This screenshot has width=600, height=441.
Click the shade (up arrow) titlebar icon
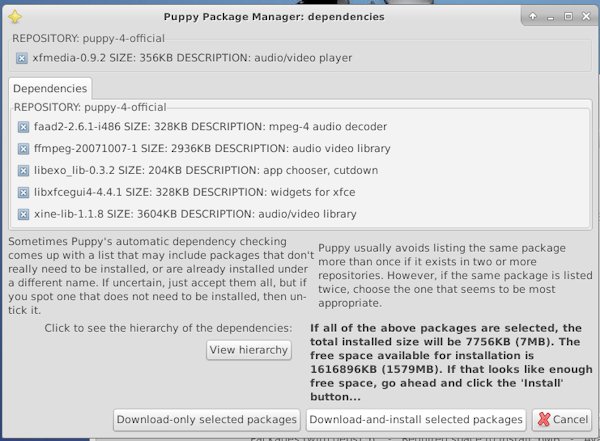coord(533,16)
